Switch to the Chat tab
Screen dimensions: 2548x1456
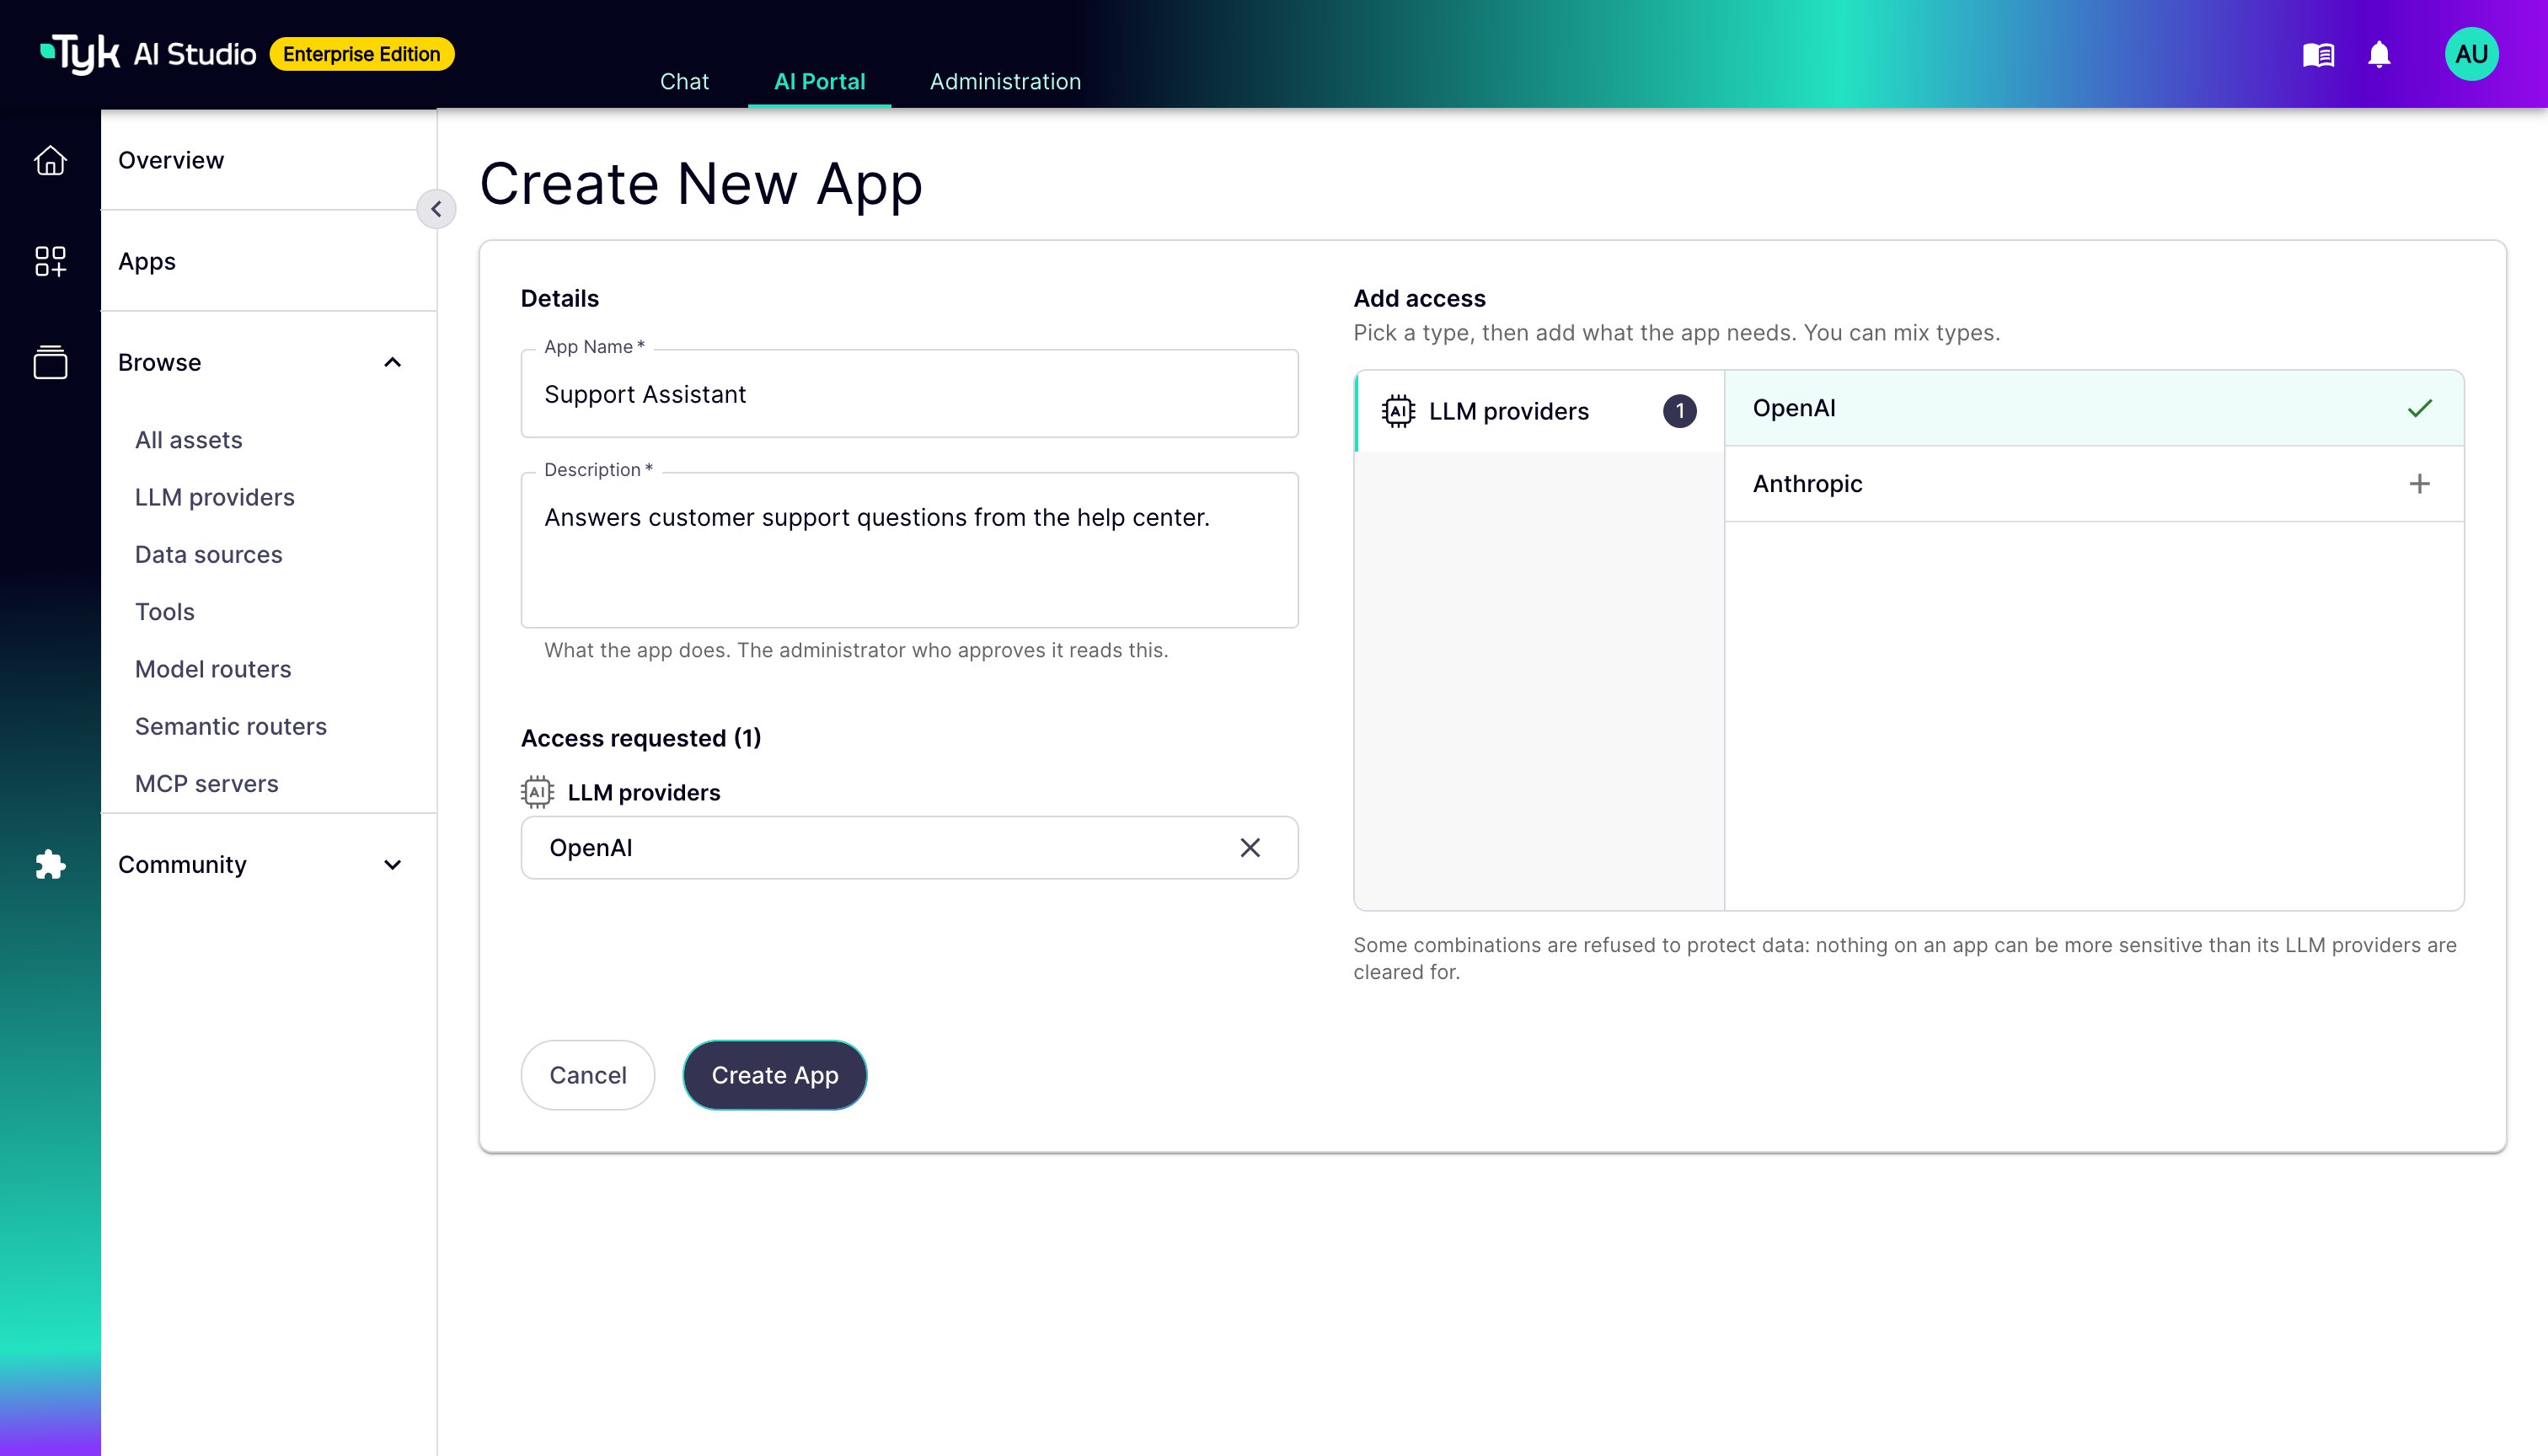(x=684, y=82)
